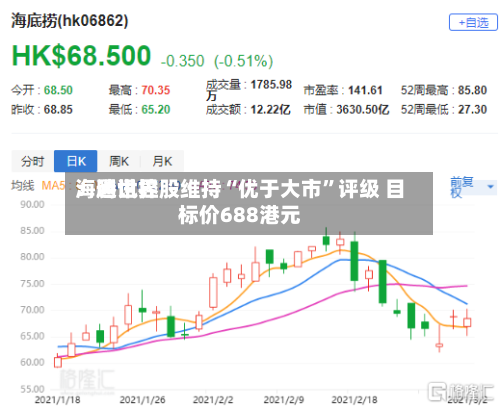Click the 2021/2/18 date axis label
Screen dimensions: 500x408
point(354,400)
